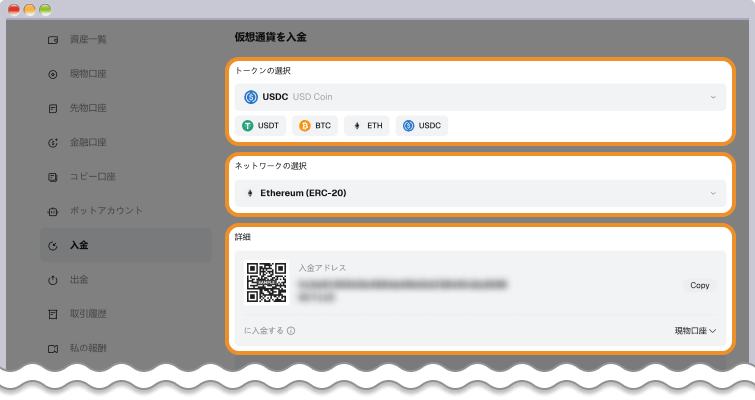Image resolution: width=755 pixels, height=400 pixels.
Task: Click the deposit icon beside 入金
Action: pos(53,246)
